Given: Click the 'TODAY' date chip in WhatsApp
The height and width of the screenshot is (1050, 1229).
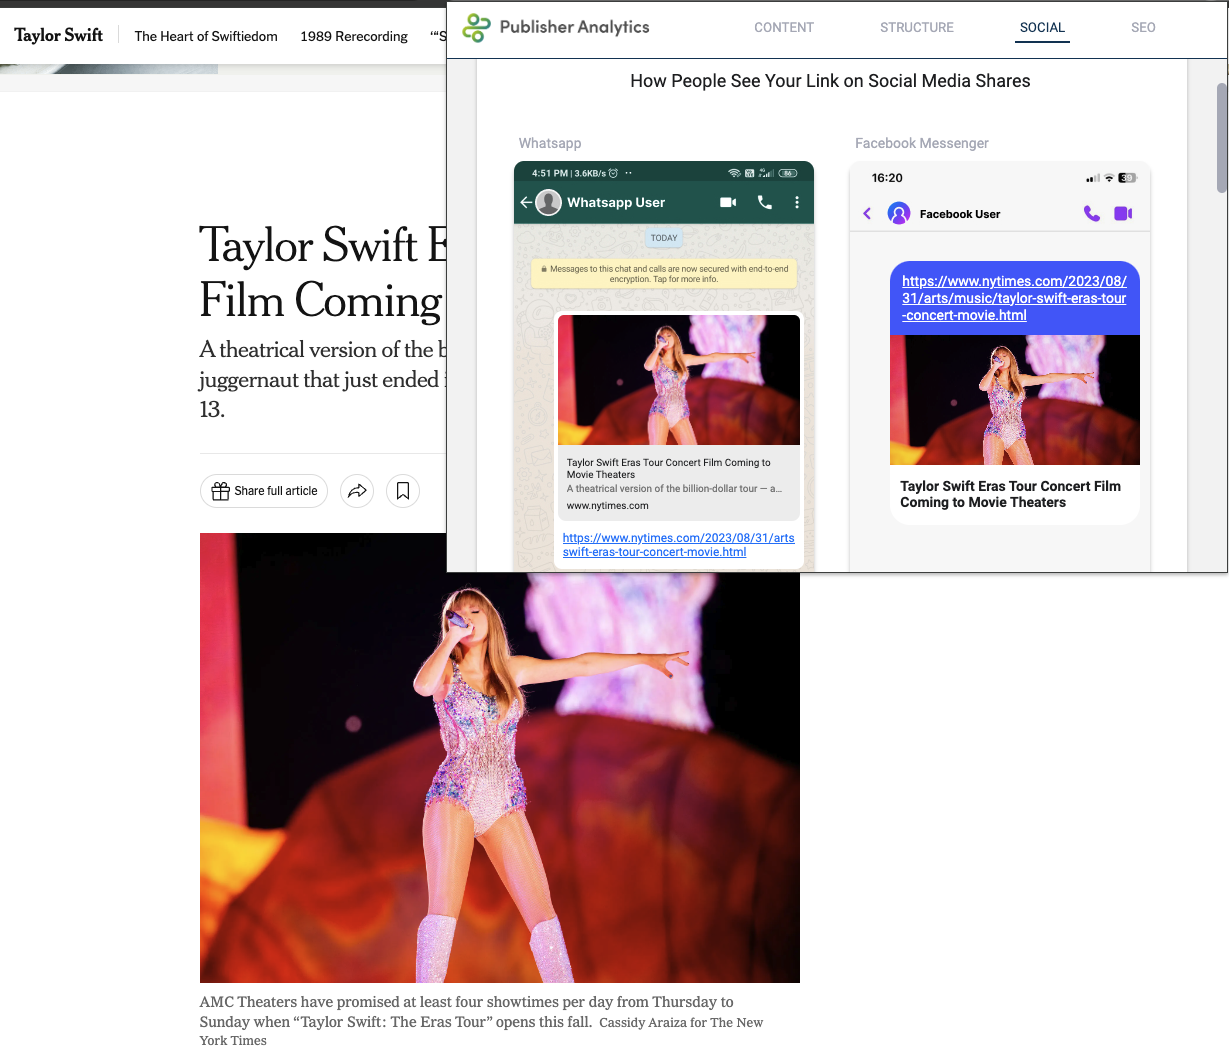Looking at the screenshot, I should click(x=664, y=238).
